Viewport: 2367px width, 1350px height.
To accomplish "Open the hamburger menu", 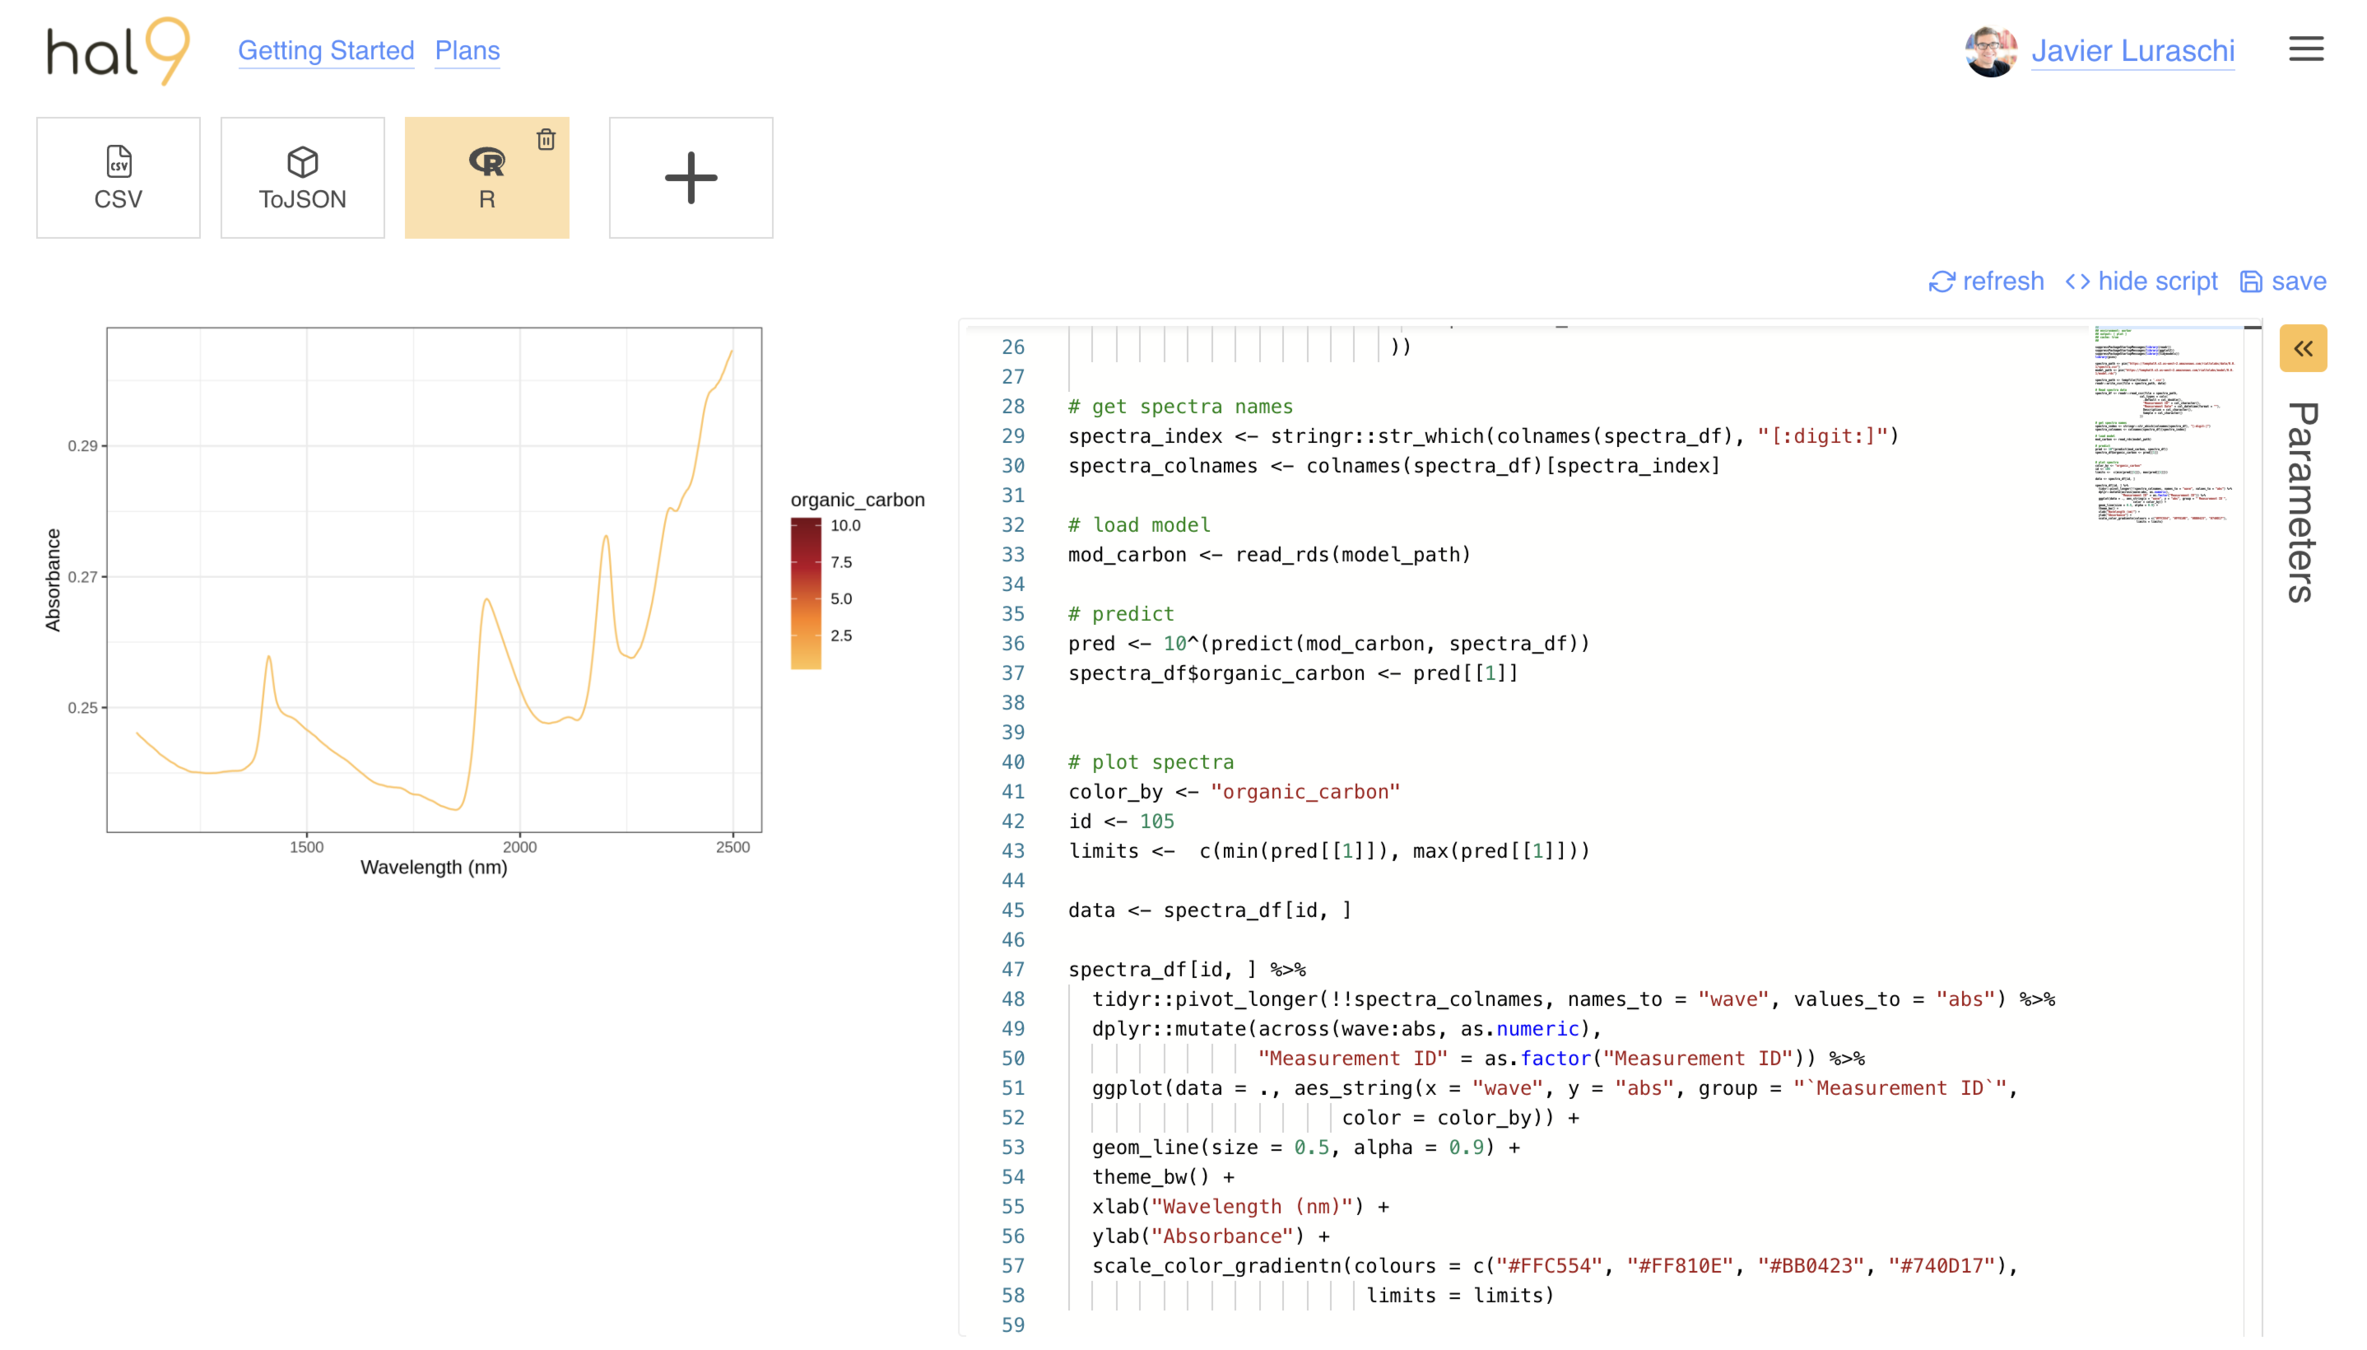I will tap(2305, 49).
